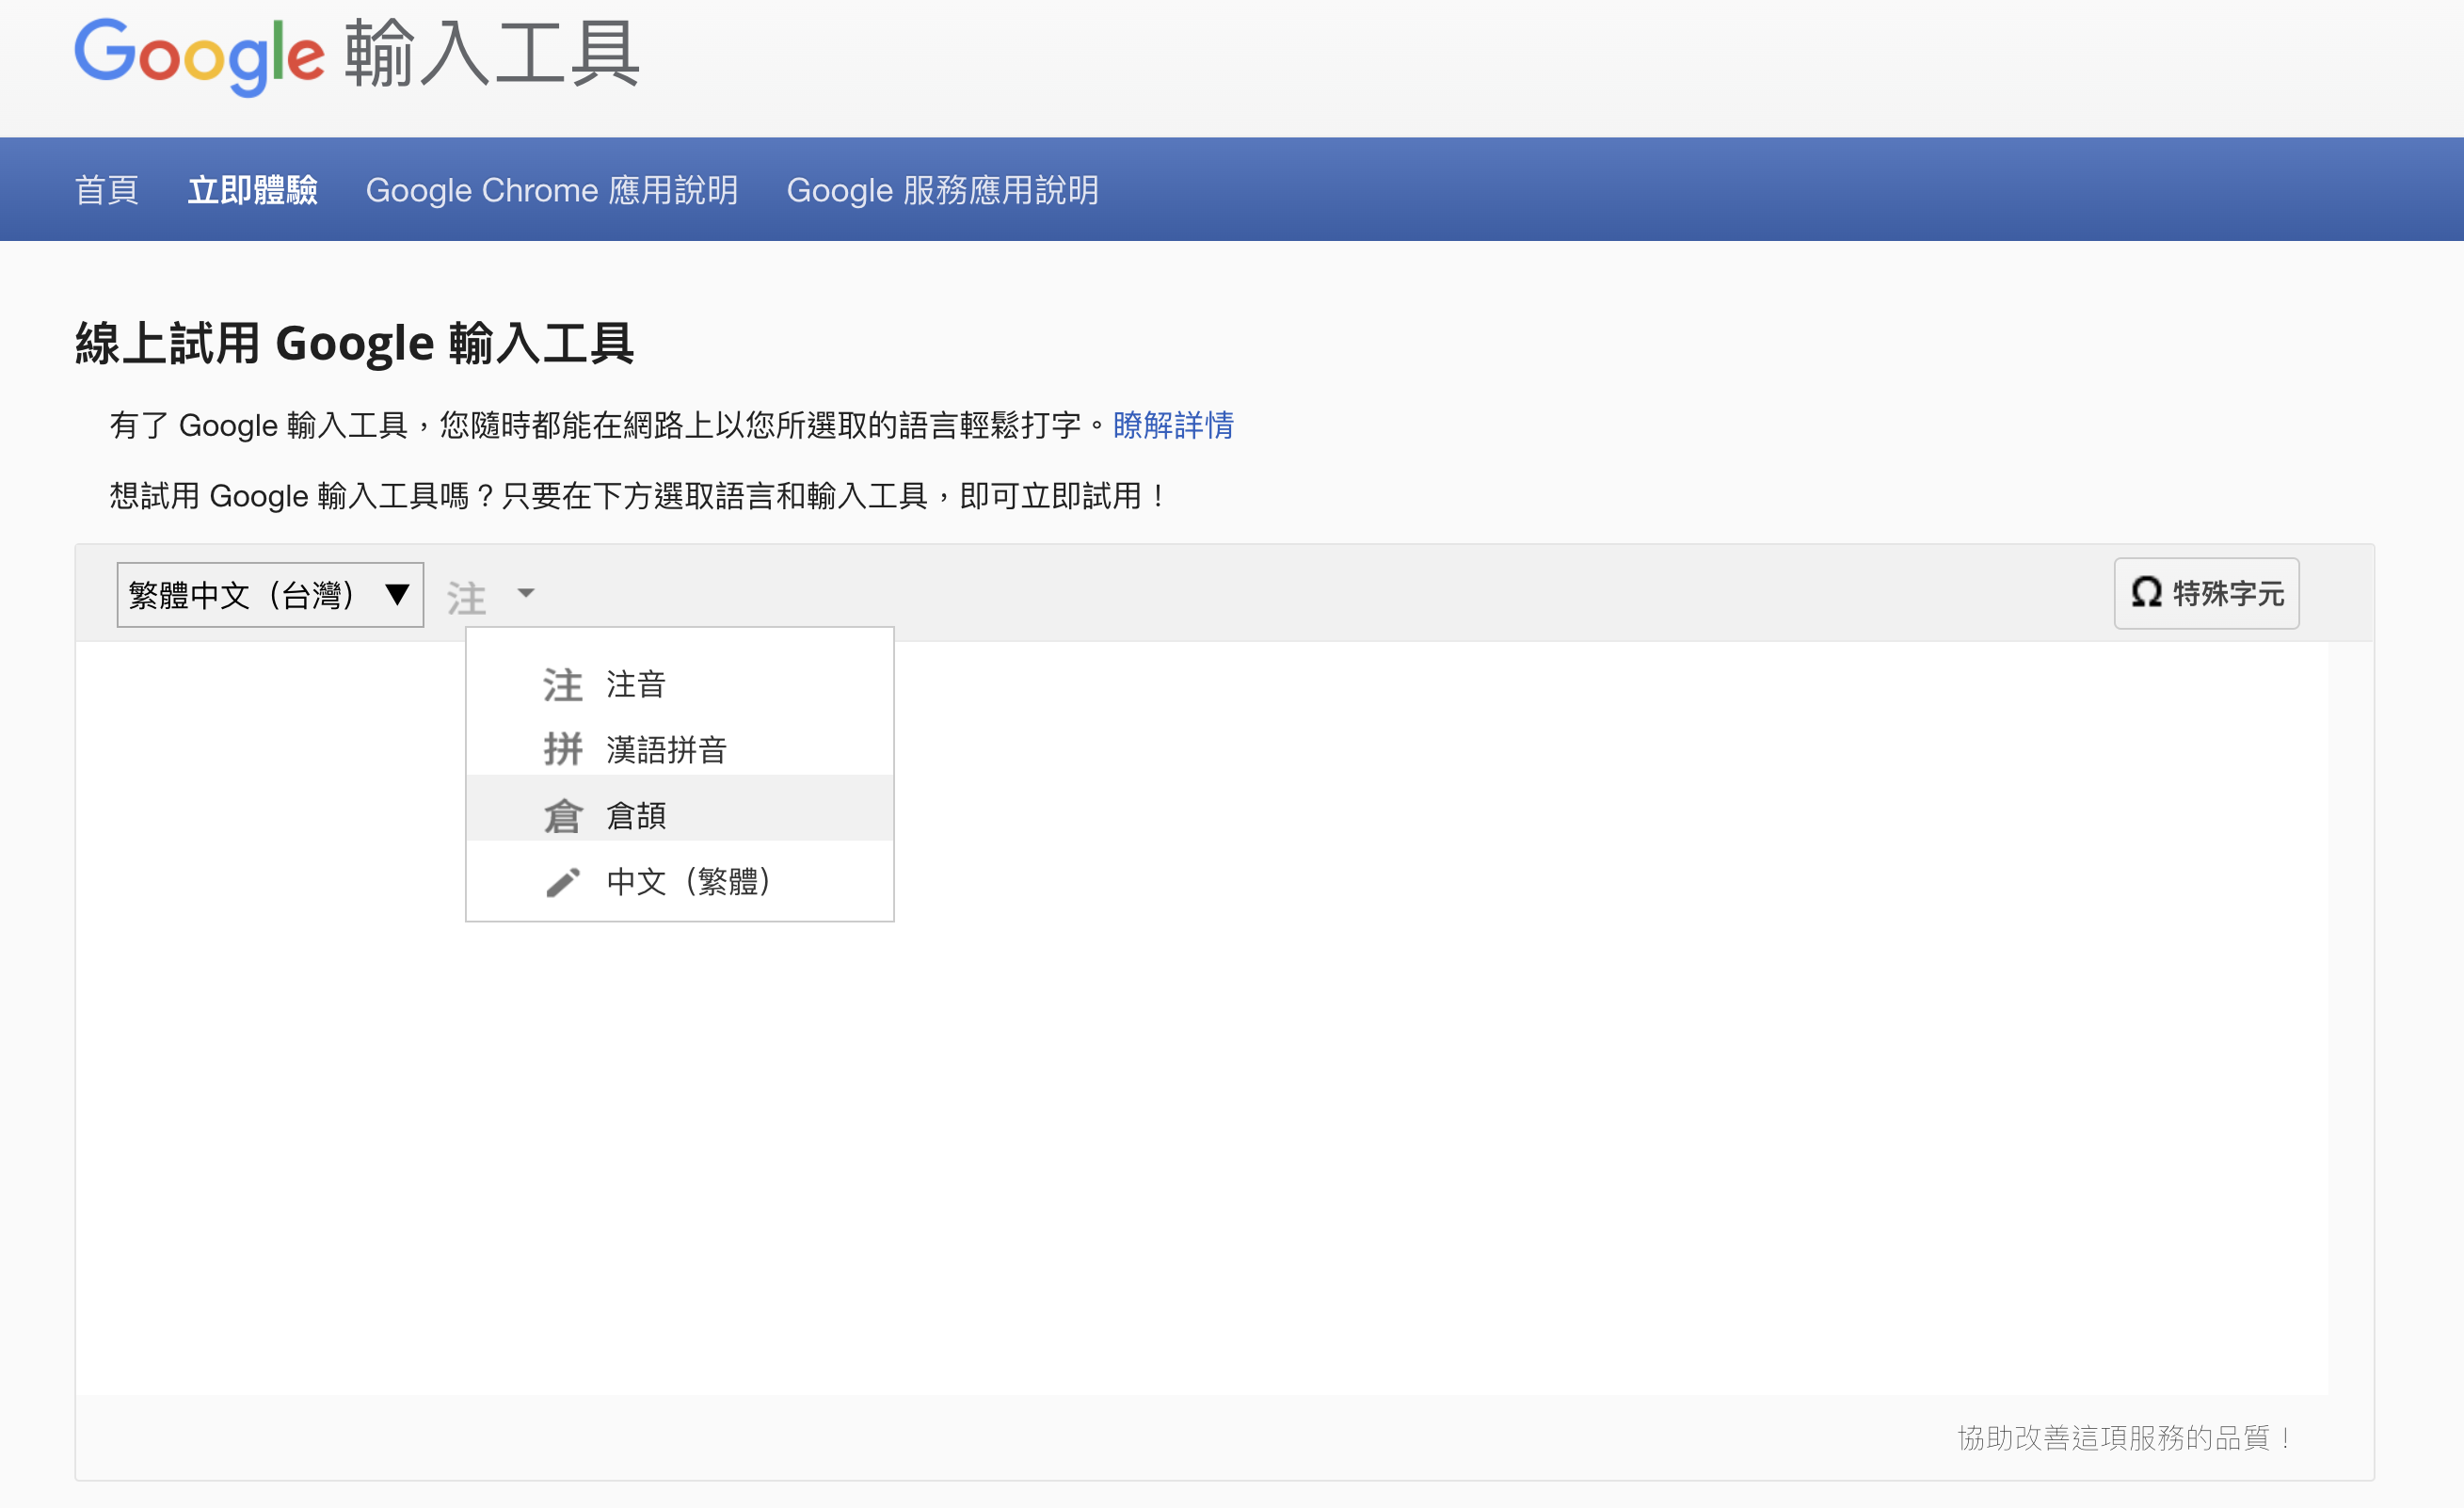This screenshot has height=1508, width=2464.
Task: Select 注音 input method option
Action: pyautogui.click(x=636, y=685)
